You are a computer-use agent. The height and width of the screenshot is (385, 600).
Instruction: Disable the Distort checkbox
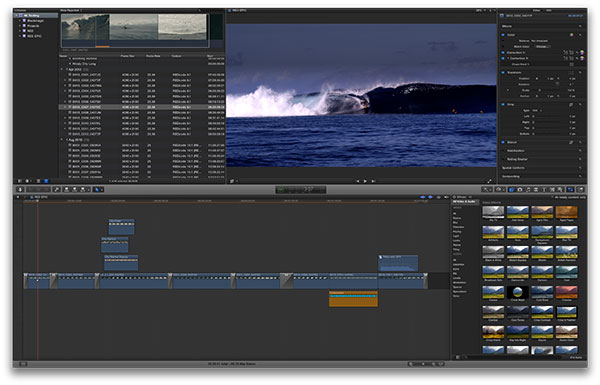pos(503,142)
